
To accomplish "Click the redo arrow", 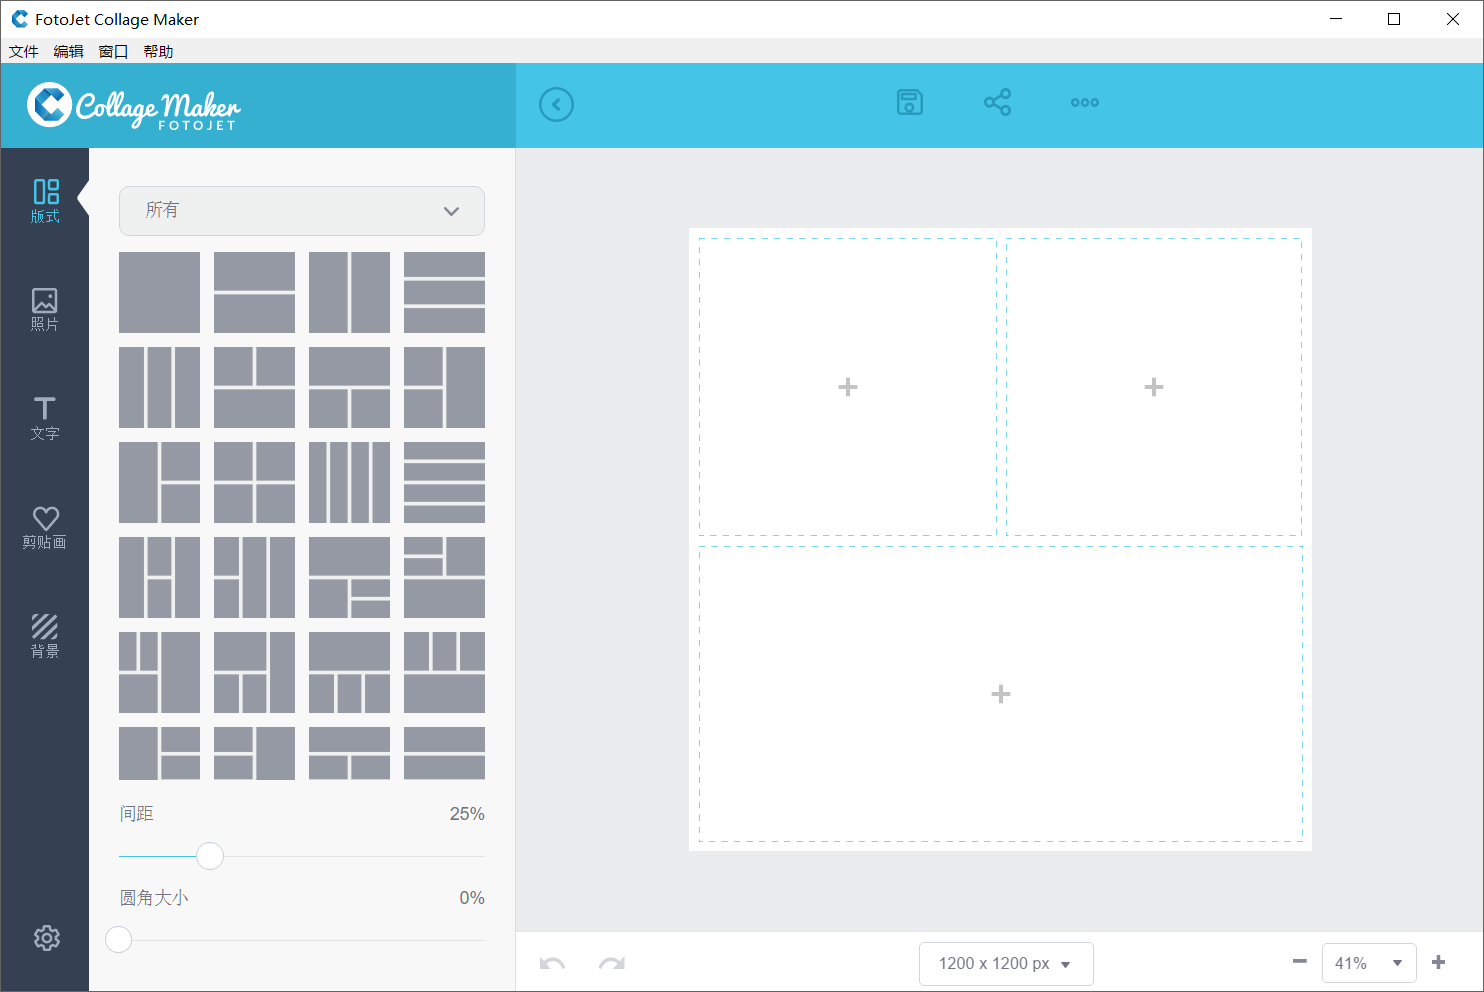I will pos(611,964).
